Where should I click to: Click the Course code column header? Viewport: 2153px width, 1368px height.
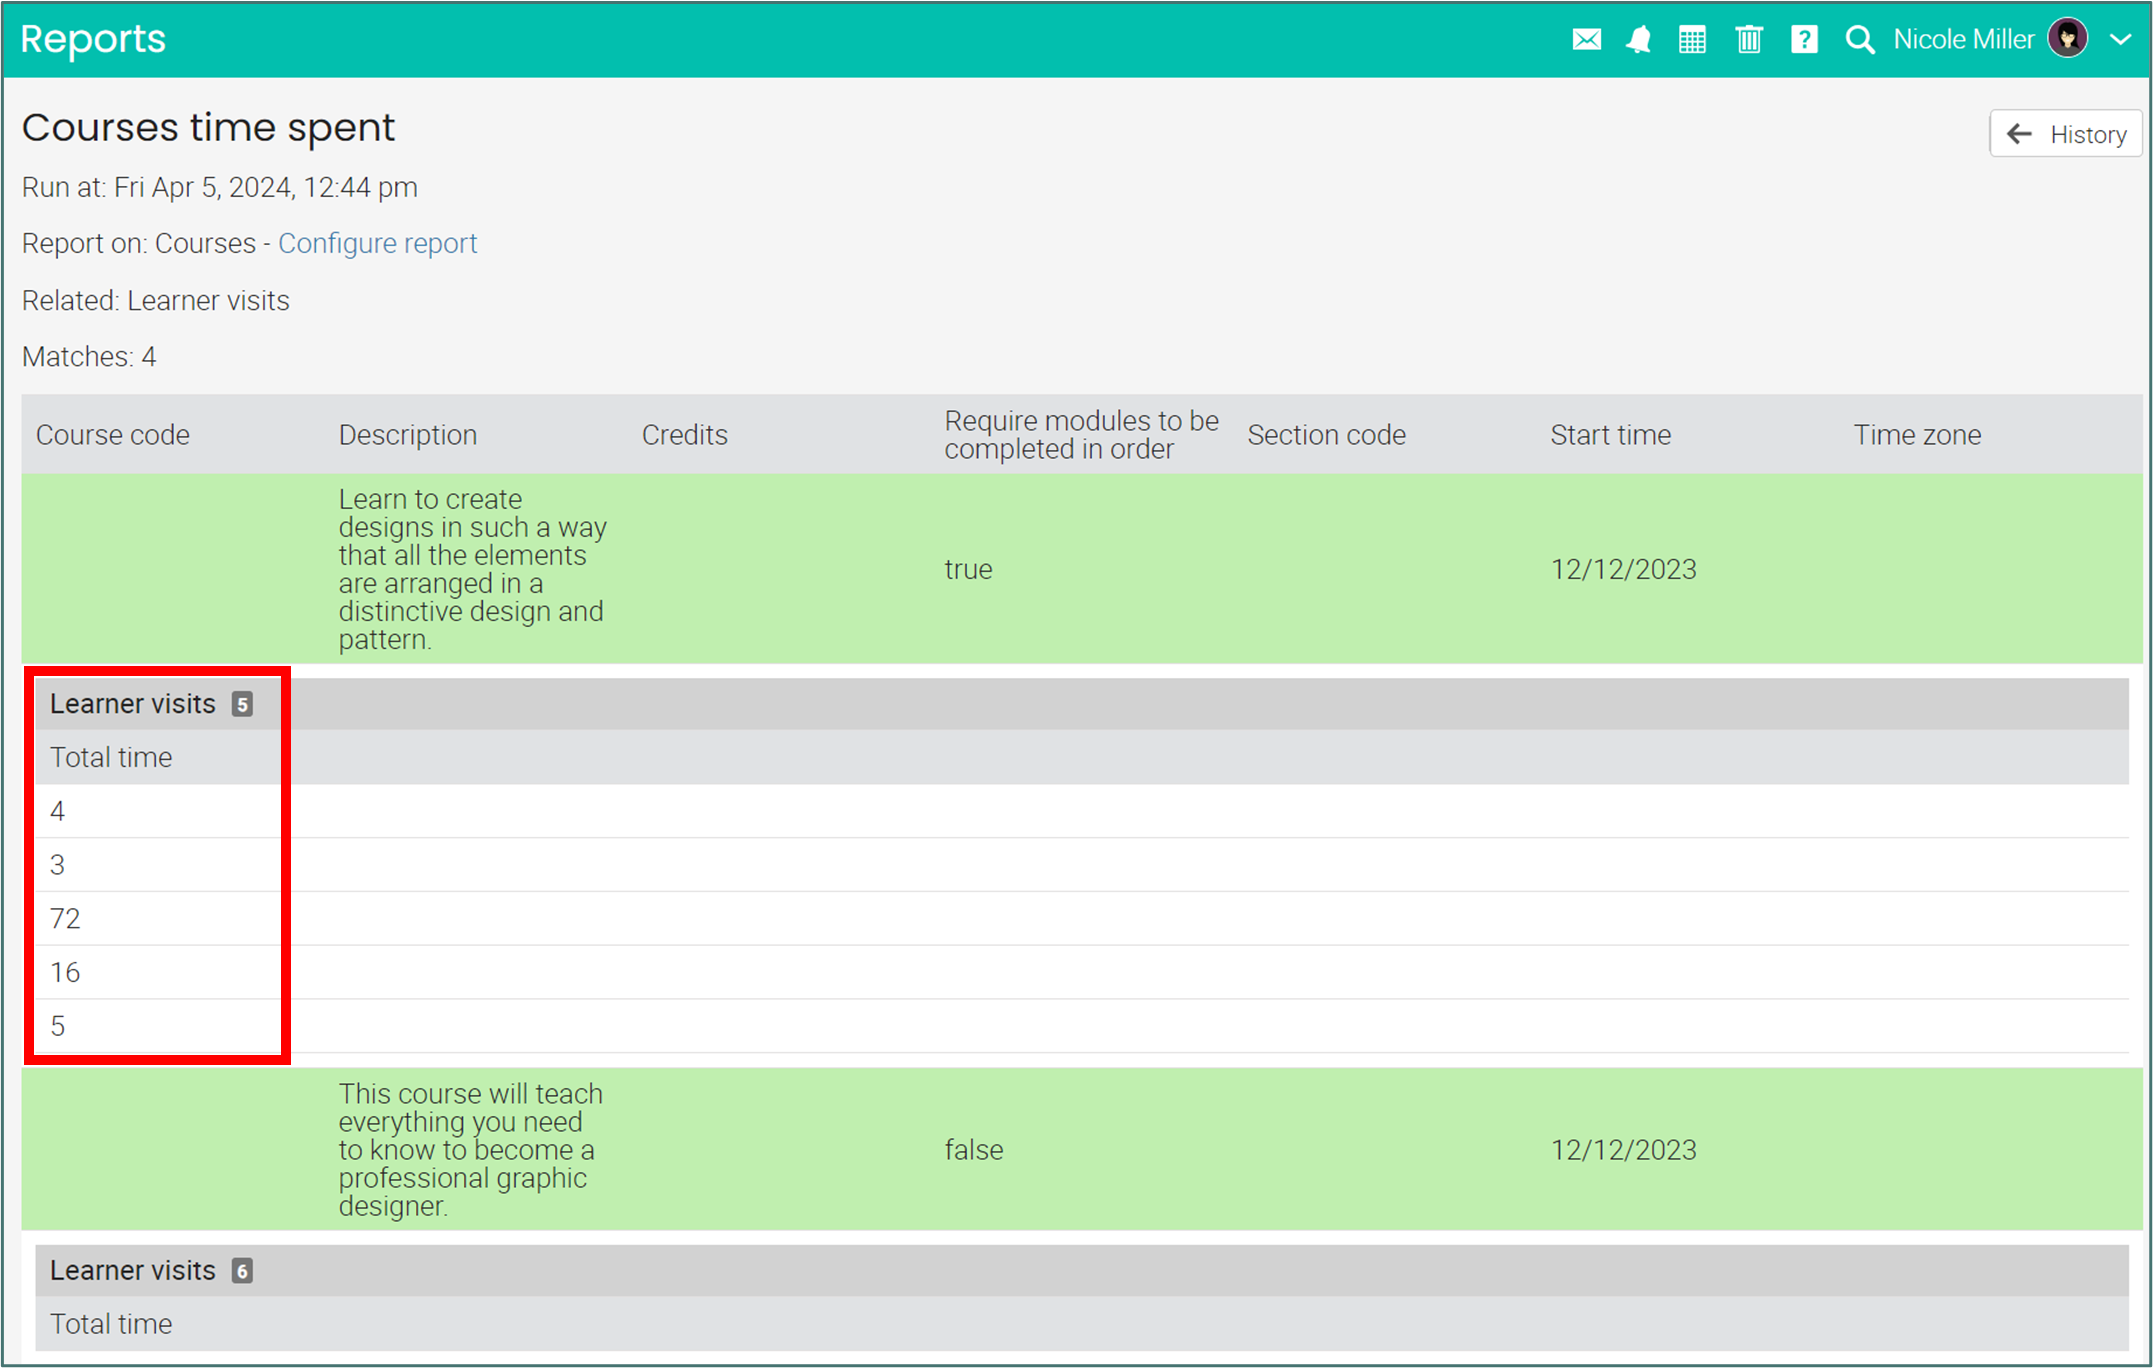pyautogui.click(x=113, y=435)
